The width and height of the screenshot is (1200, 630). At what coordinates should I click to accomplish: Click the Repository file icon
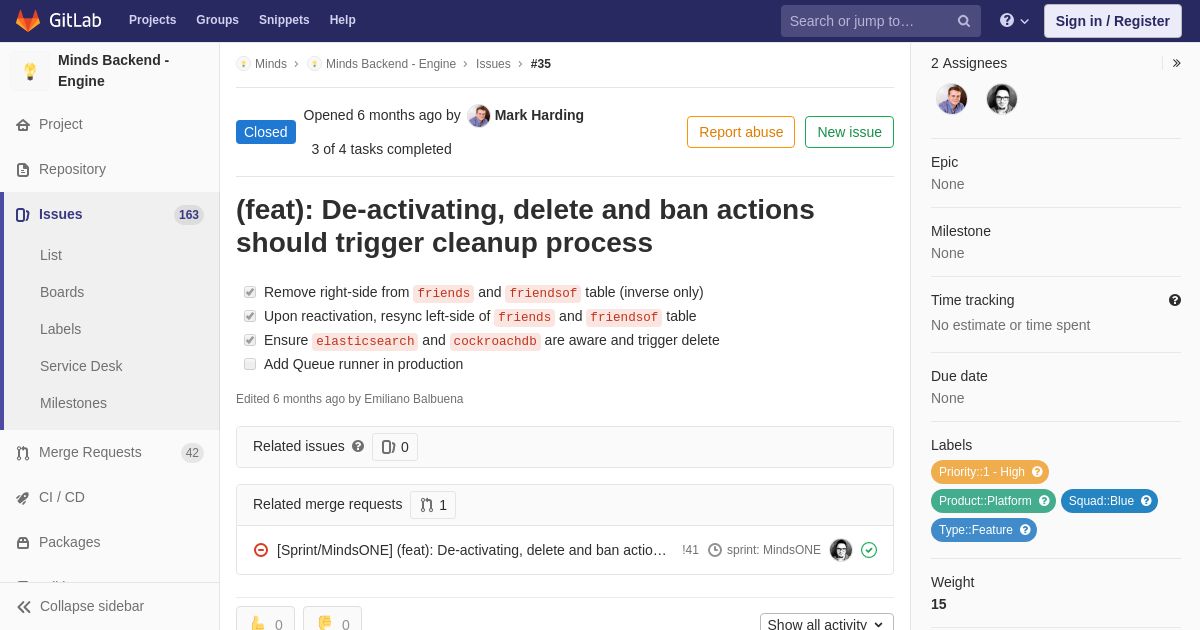tap(23, 170)
